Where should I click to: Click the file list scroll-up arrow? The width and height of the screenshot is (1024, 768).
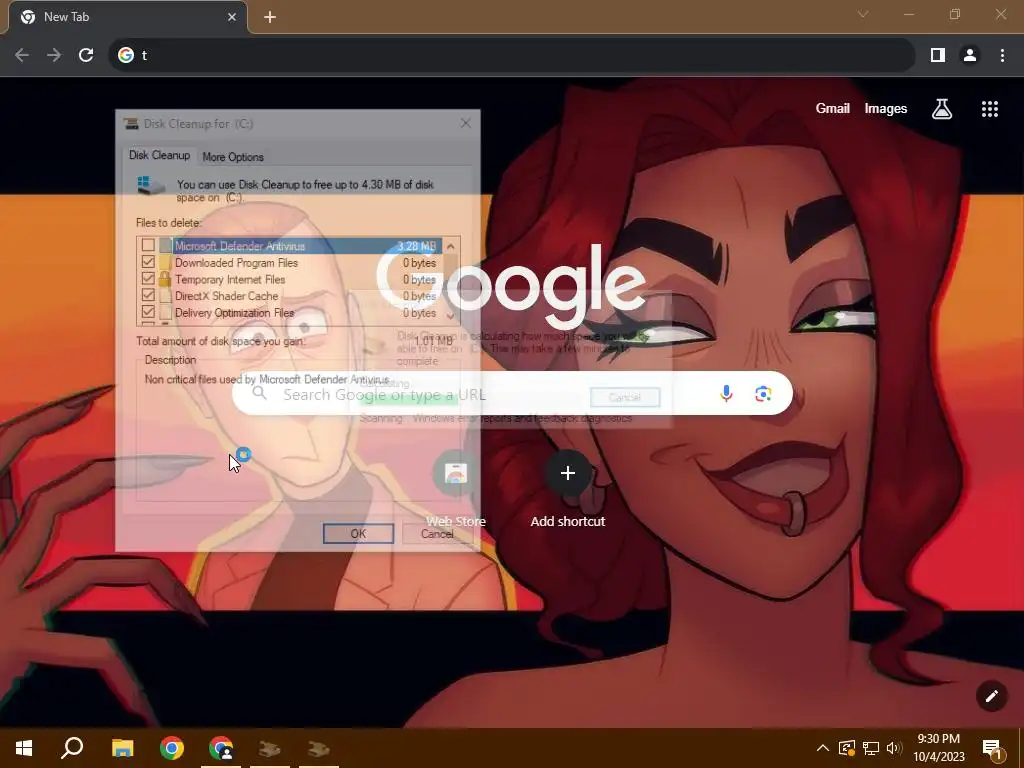(451, 246)
